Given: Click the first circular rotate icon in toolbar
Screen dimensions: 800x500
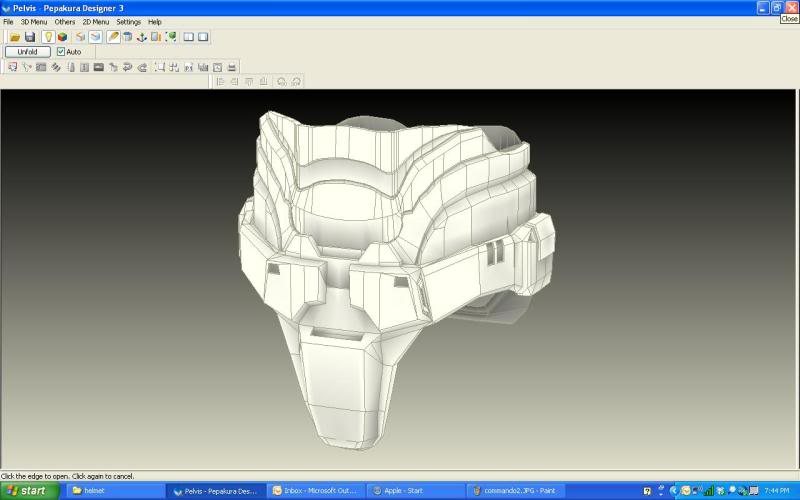Looking at the screenshot, I should pos(282,81).
